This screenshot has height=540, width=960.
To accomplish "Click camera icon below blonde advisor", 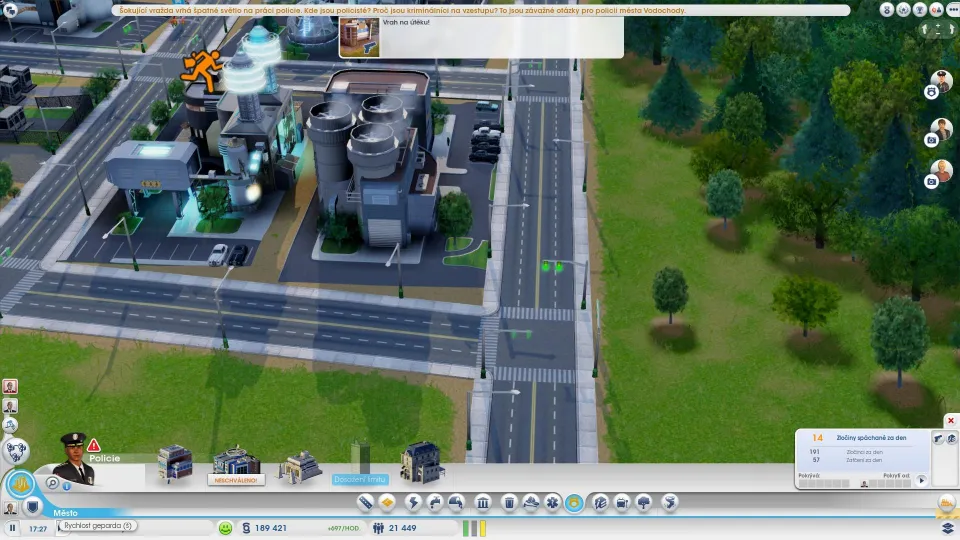I will 931,182.
